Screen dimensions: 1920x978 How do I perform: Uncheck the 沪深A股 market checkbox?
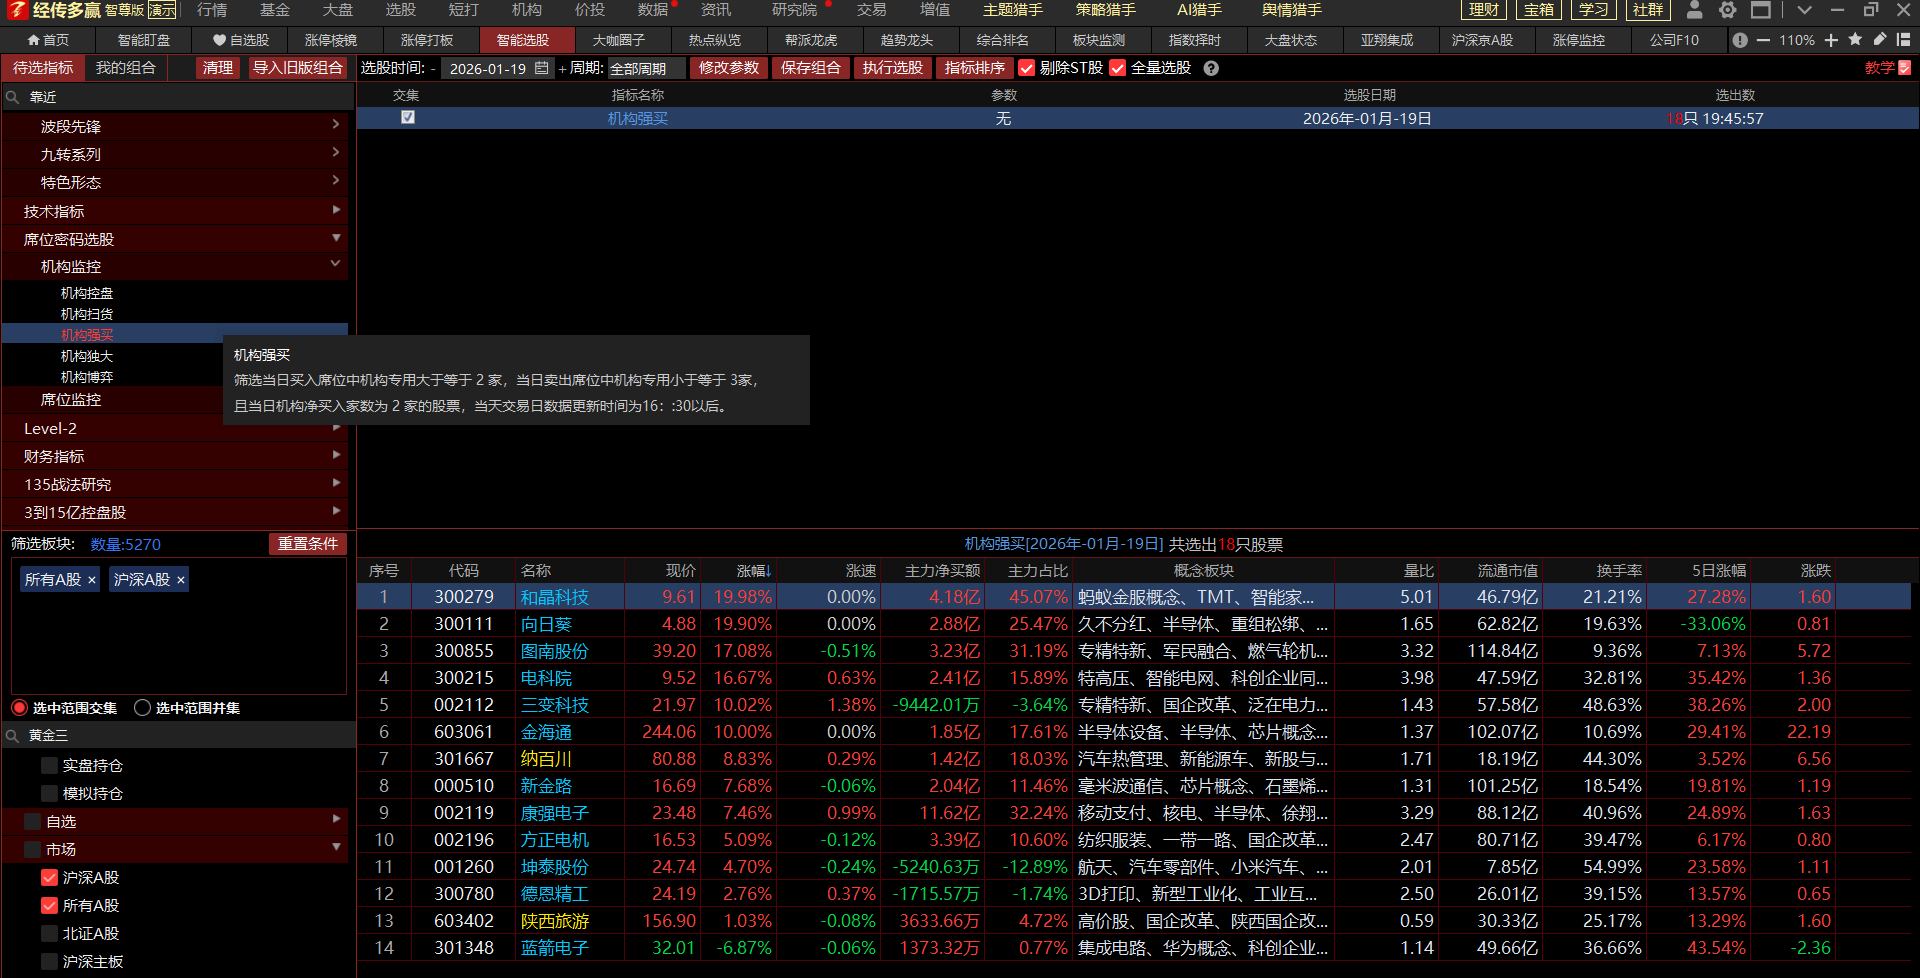click(49, 878)
